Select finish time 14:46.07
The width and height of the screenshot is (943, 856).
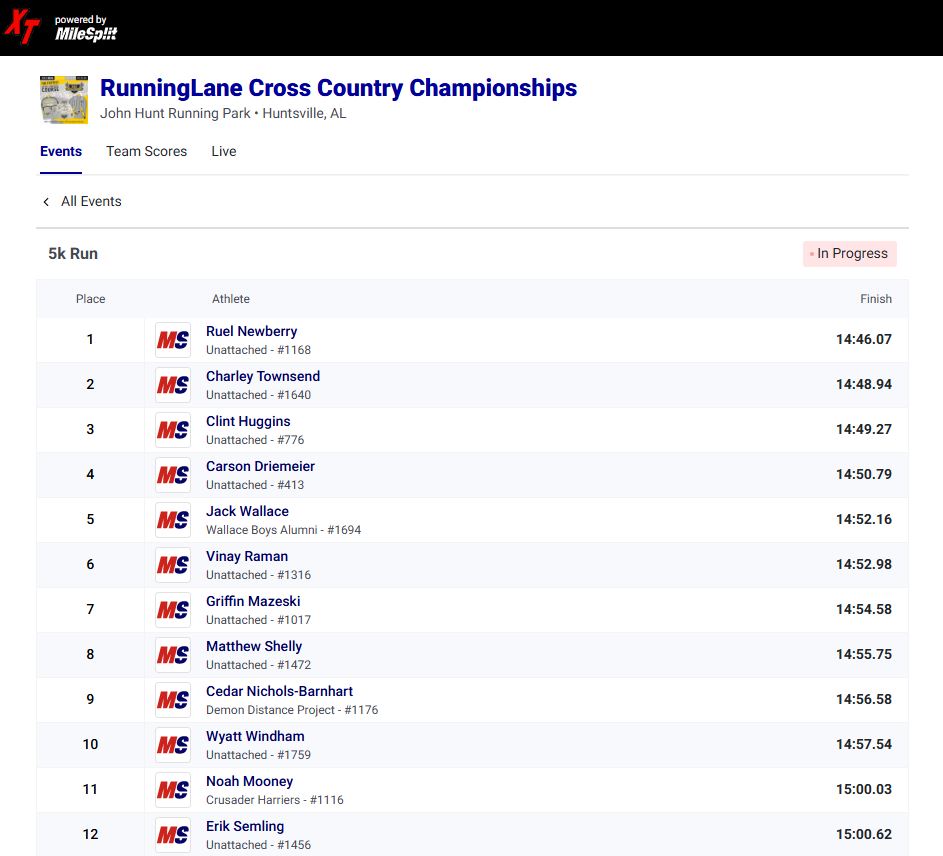coord(864,339)
